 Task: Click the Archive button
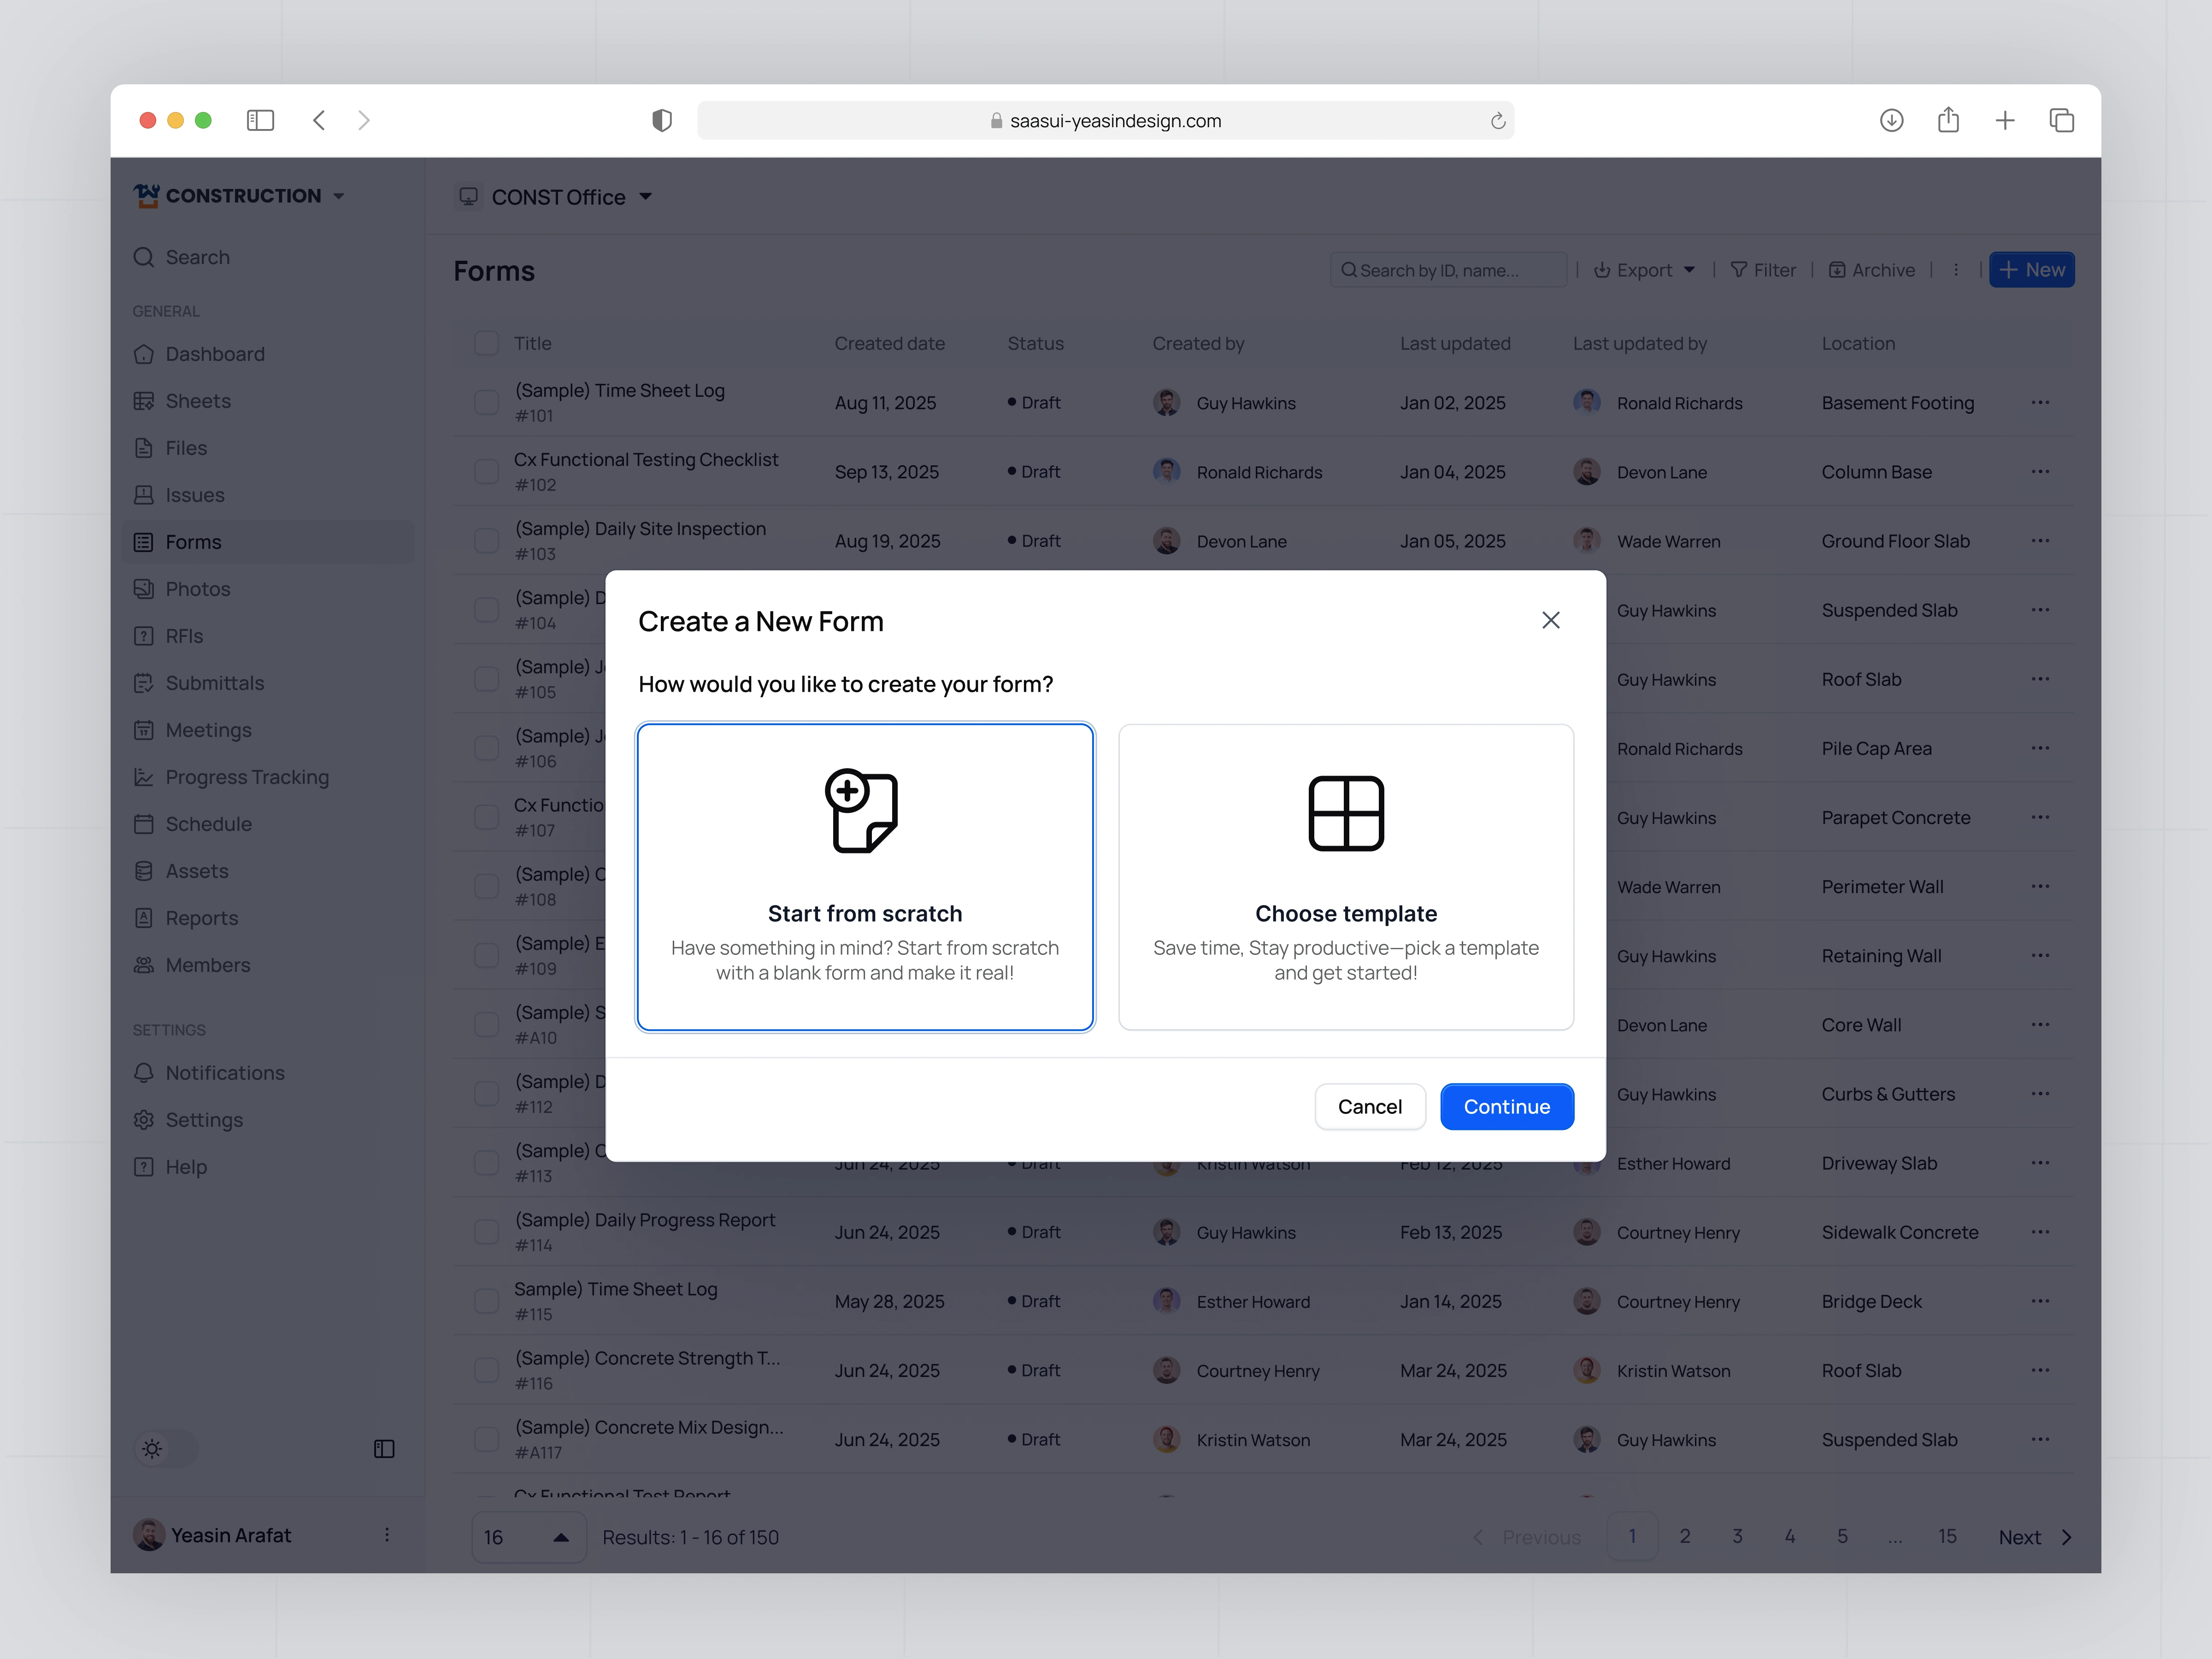1872,270
